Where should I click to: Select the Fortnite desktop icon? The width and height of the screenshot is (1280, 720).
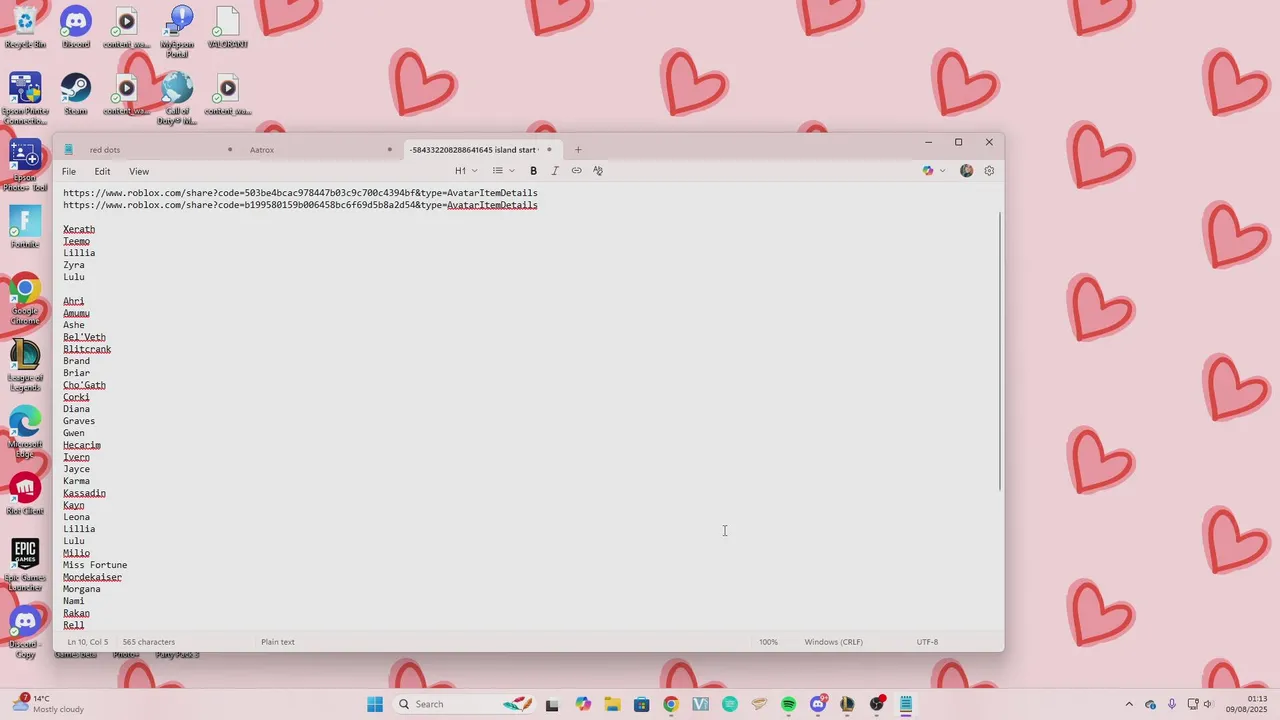coord(25,227)
